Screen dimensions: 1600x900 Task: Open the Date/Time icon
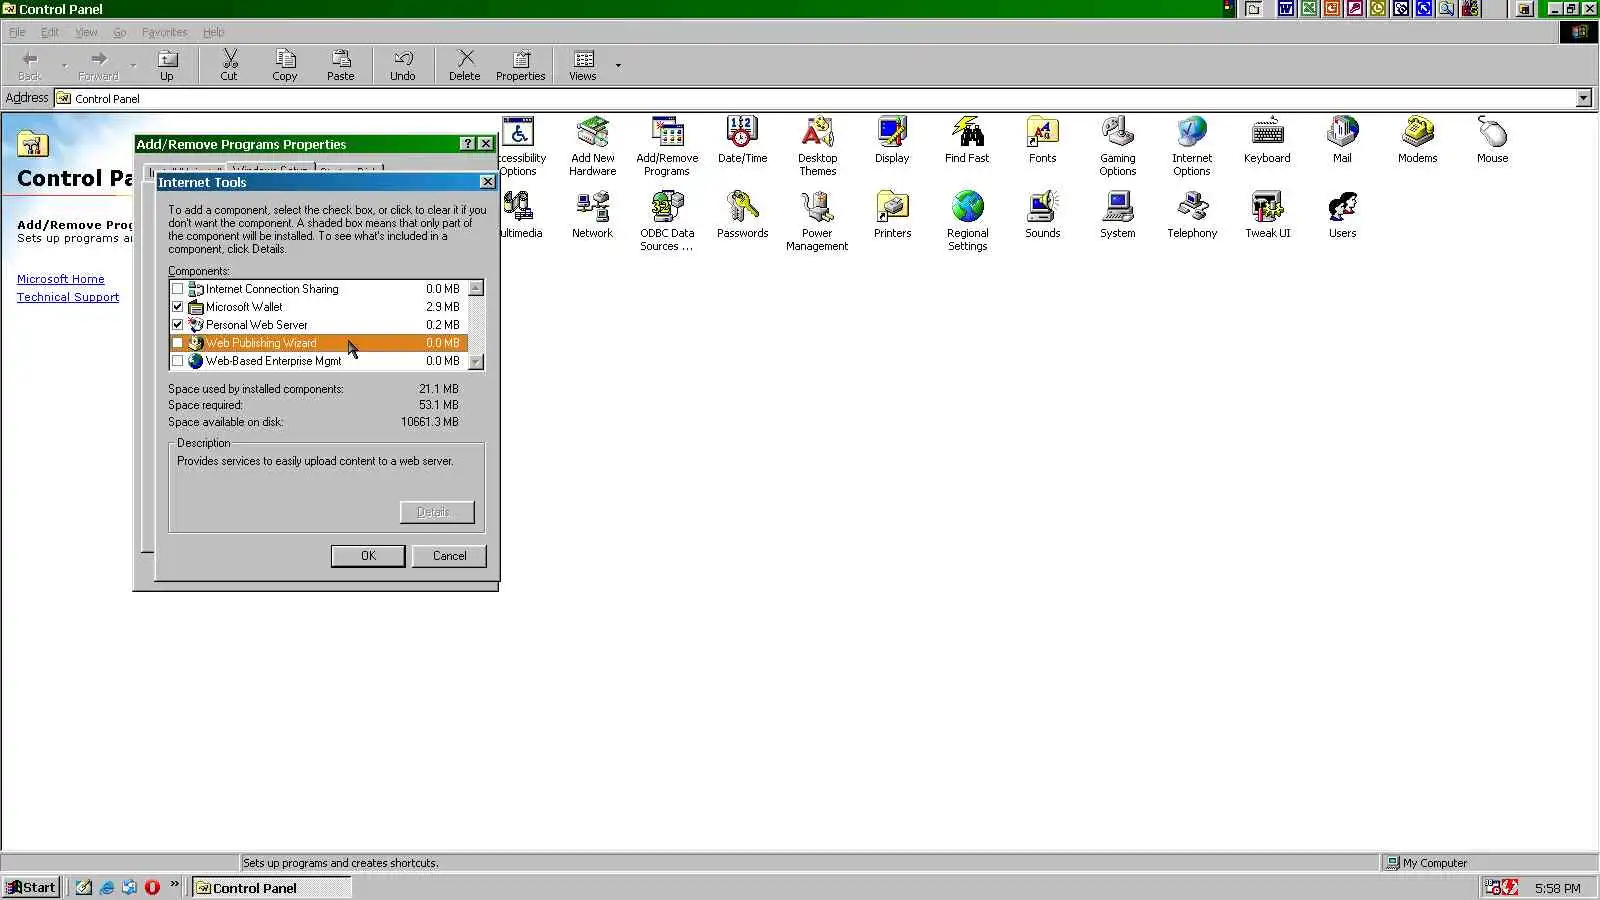tap(742, 140)
